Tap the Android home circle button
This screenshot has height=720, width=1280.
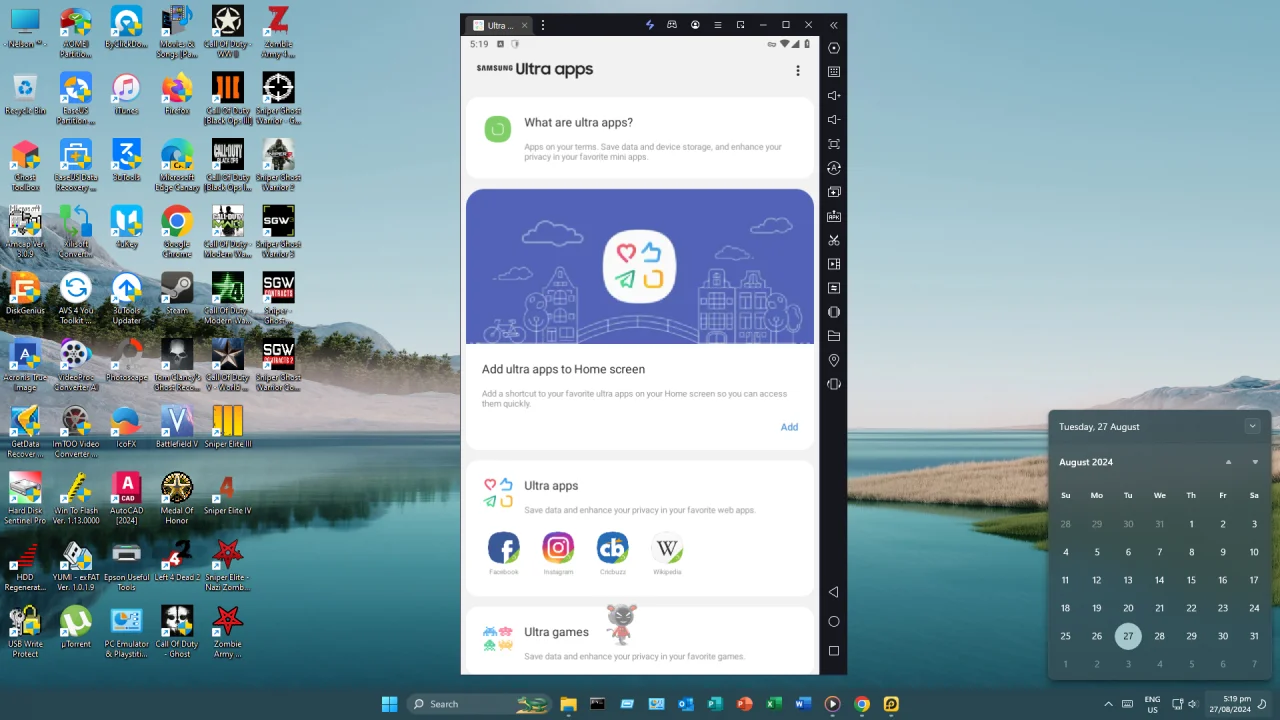click(x=834, y=622)
